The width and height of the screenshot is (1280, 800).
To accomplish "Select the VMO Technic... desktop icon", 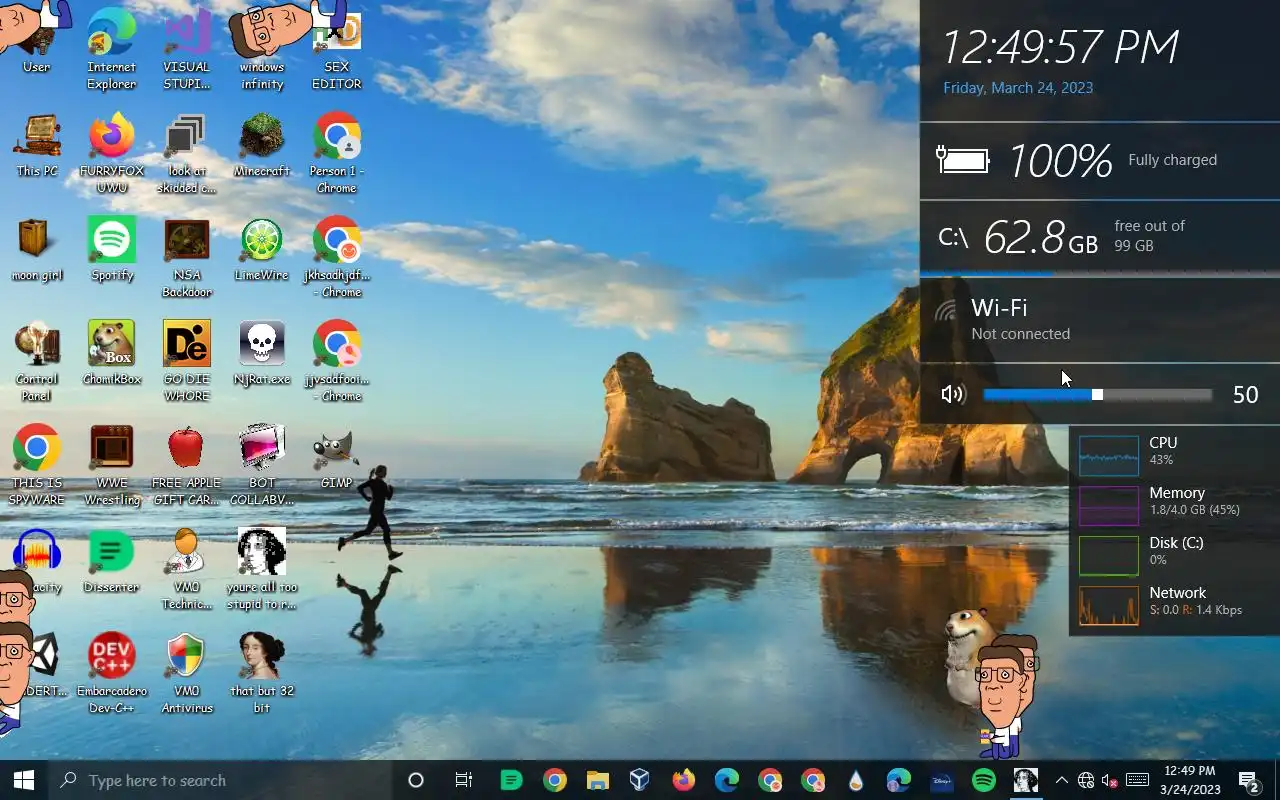I will 187,569.
